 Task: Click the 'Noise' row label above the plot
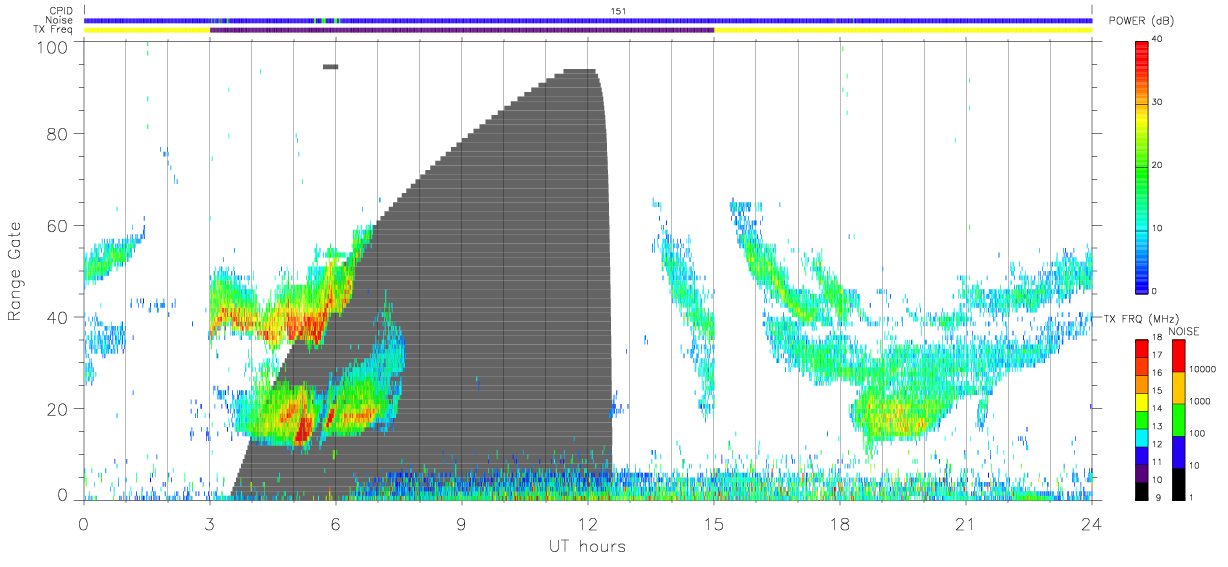click(60, 20)
